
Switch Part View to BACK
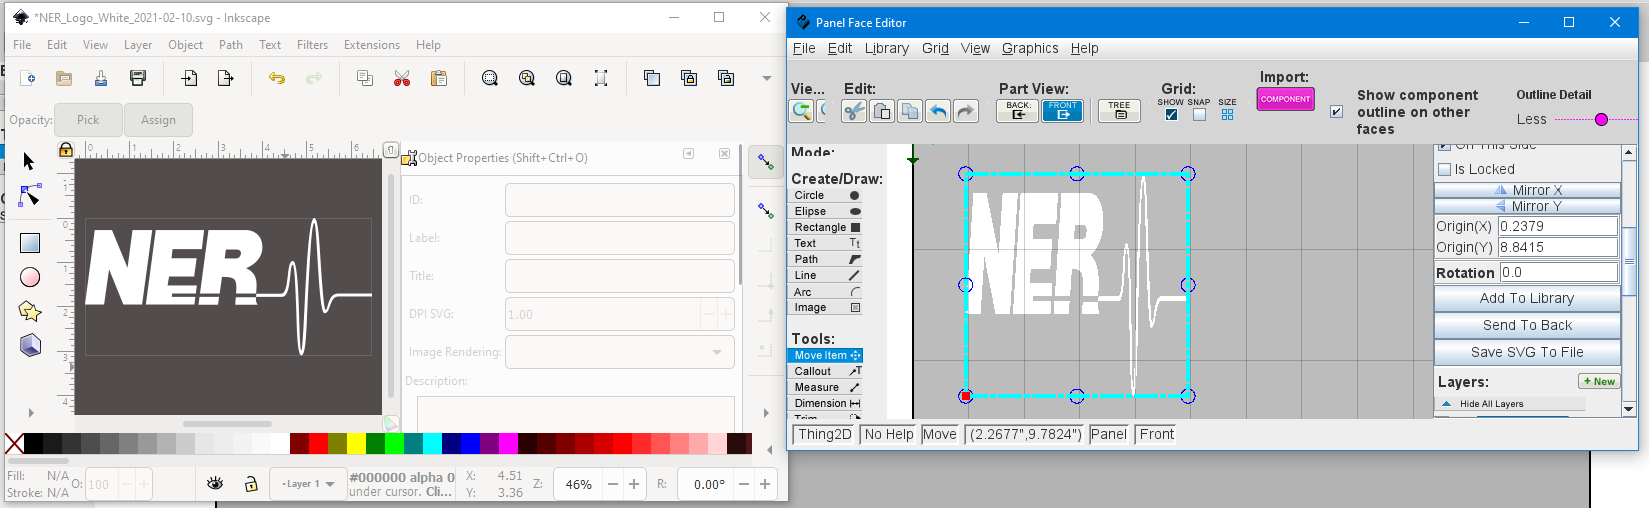point(1018,111)
